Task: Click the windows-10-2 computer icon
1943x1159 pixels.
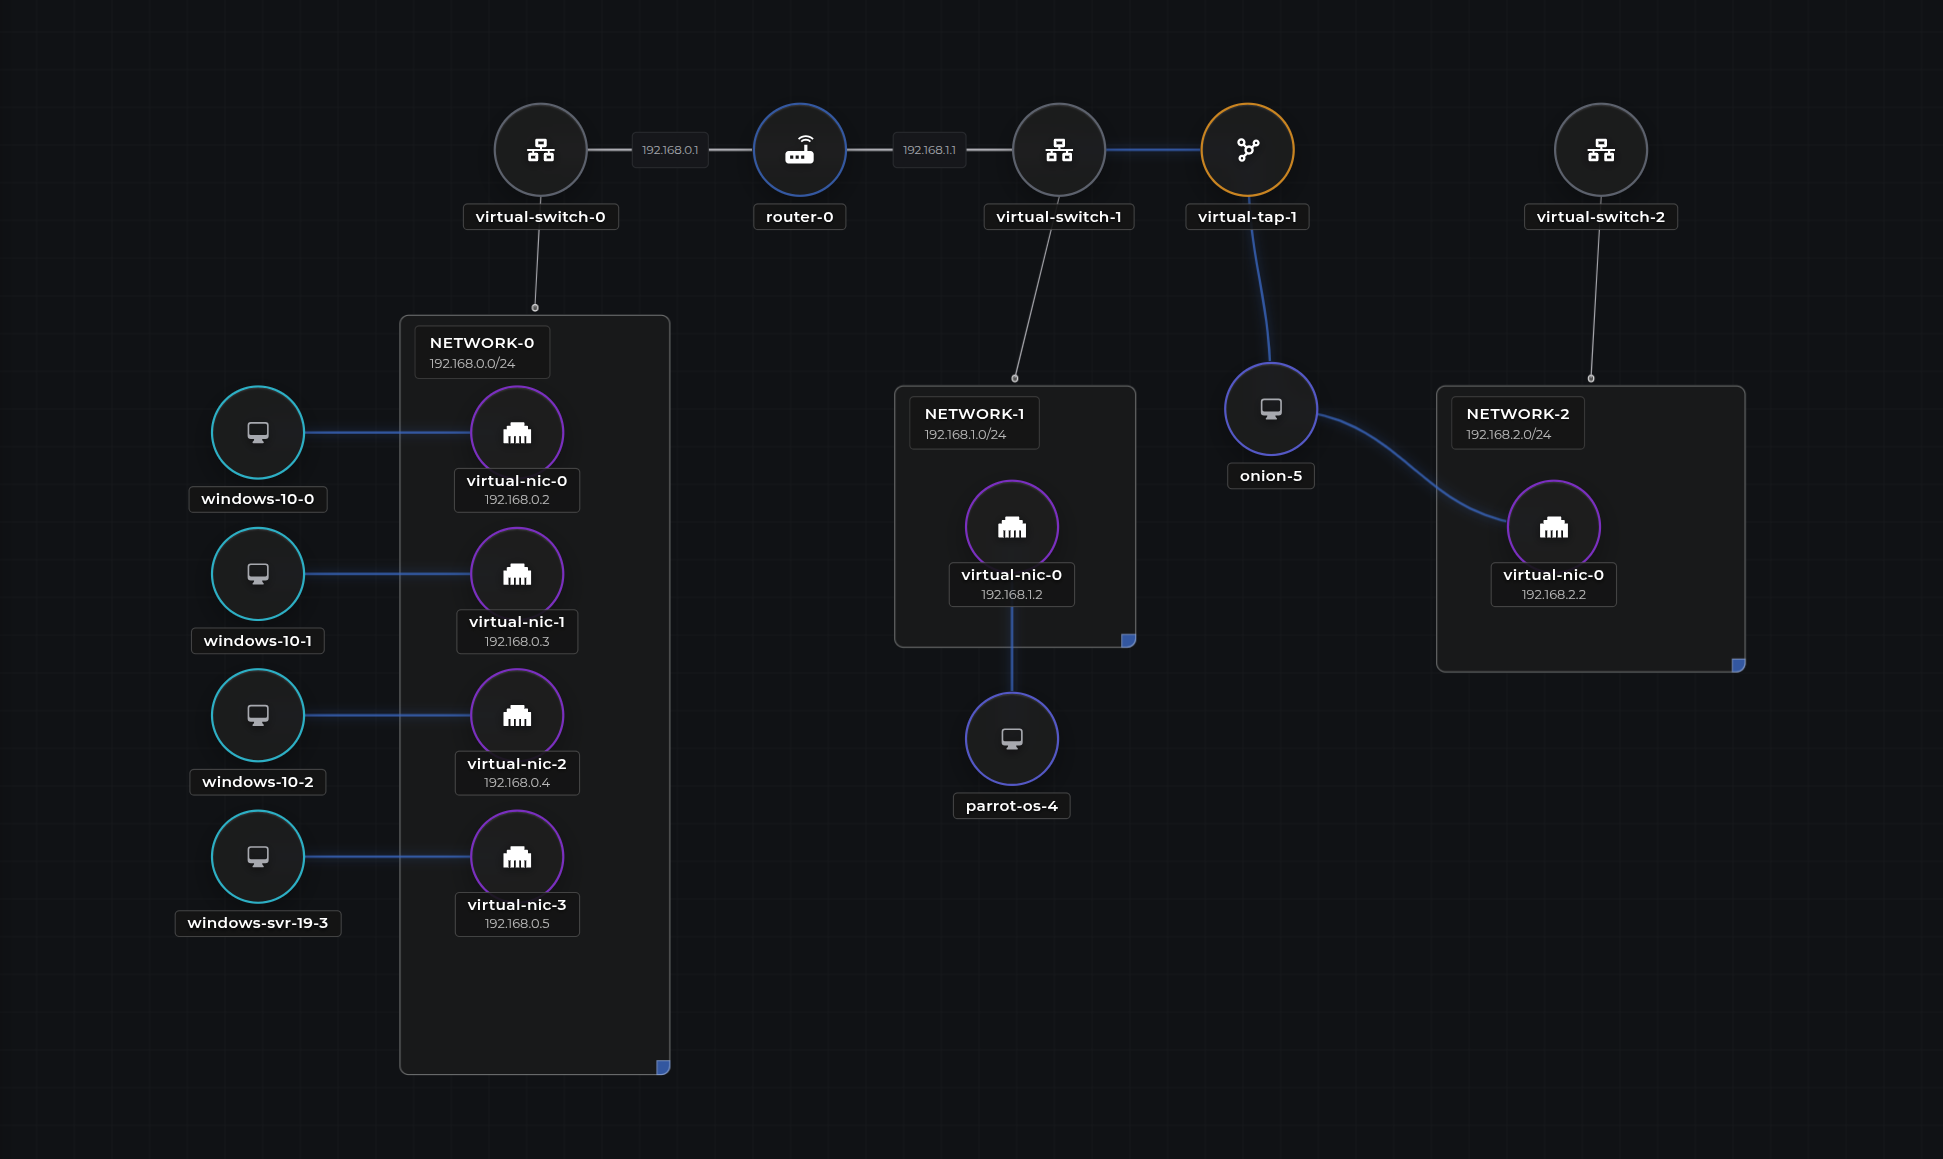Action: [257, 715]
